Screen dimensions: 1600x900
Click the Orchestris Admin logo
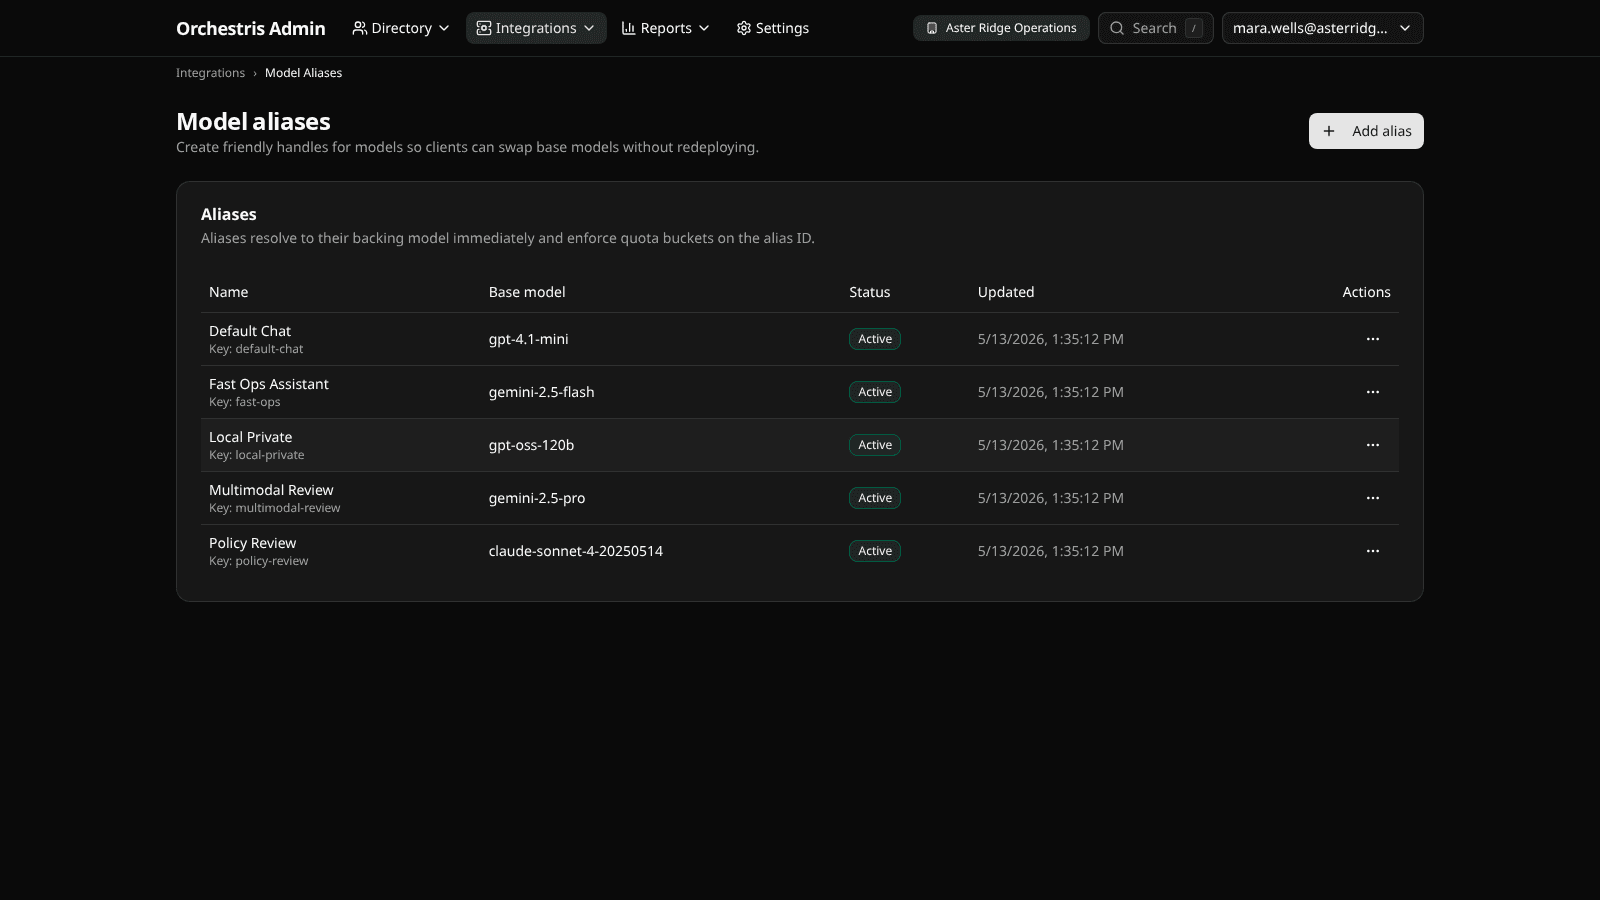(250, 28)
